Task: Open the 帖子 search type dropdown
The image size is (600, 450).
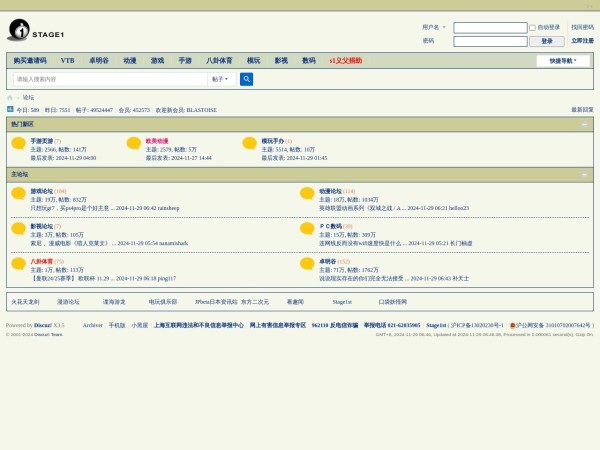Action: (x=221, y=79)
